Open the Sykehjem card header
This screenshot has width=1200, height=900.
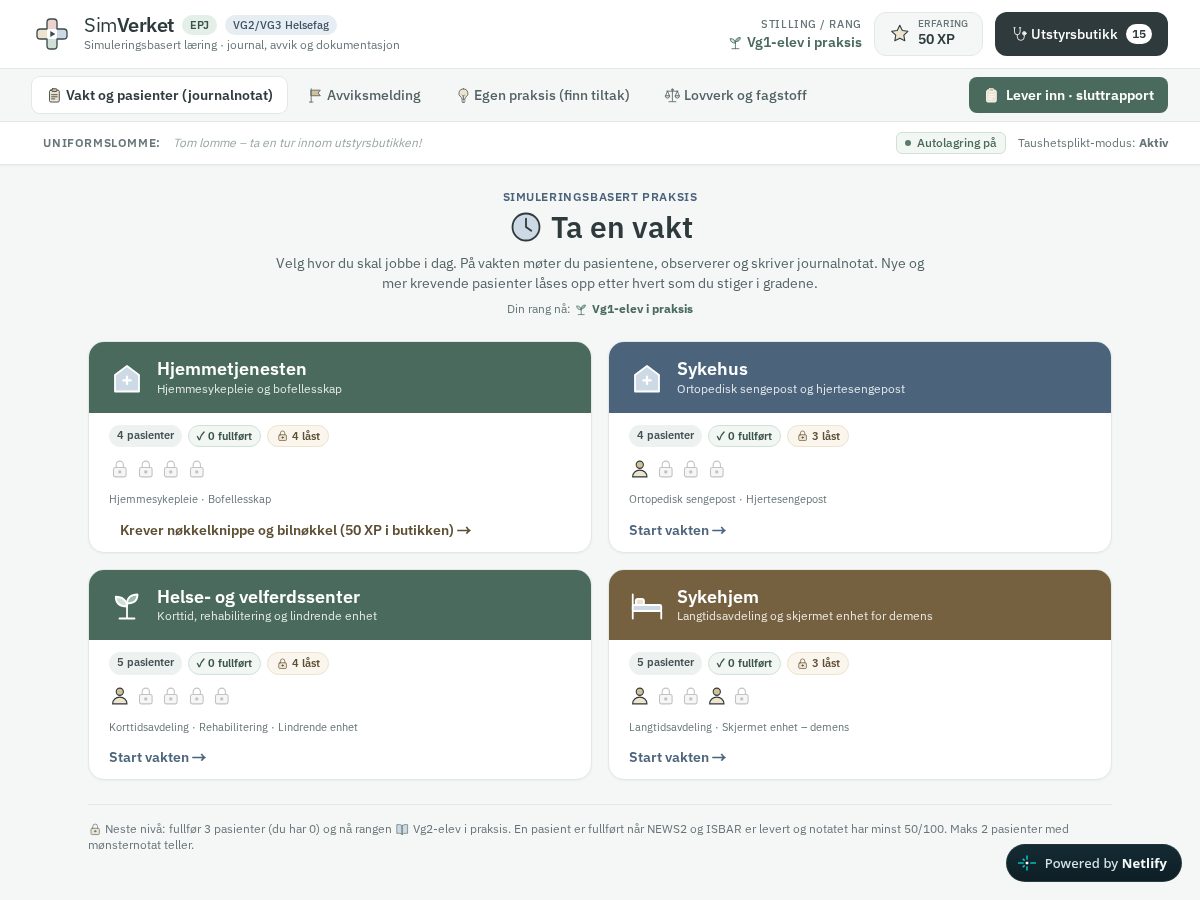coord(860,605)
